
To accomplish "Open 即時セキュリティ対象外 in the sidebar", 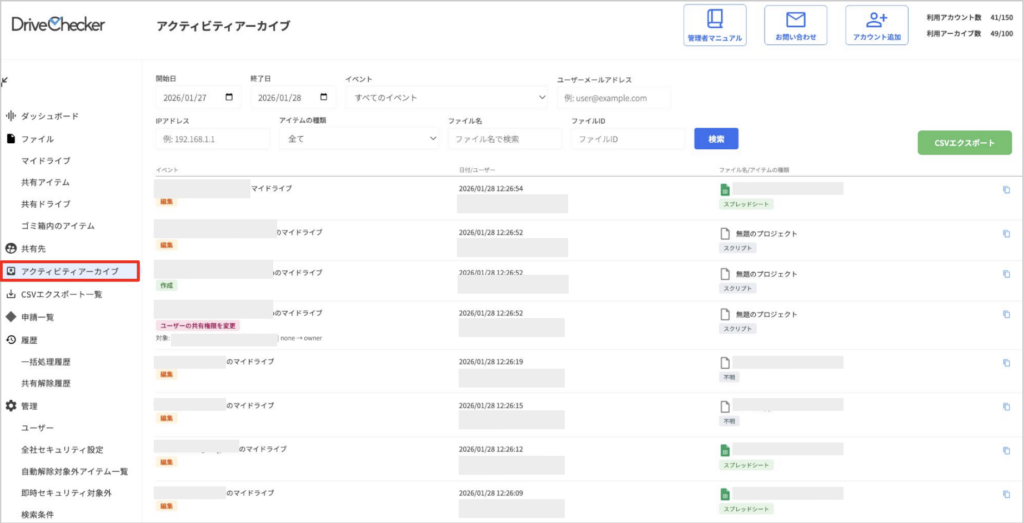I will pos(66,493).
